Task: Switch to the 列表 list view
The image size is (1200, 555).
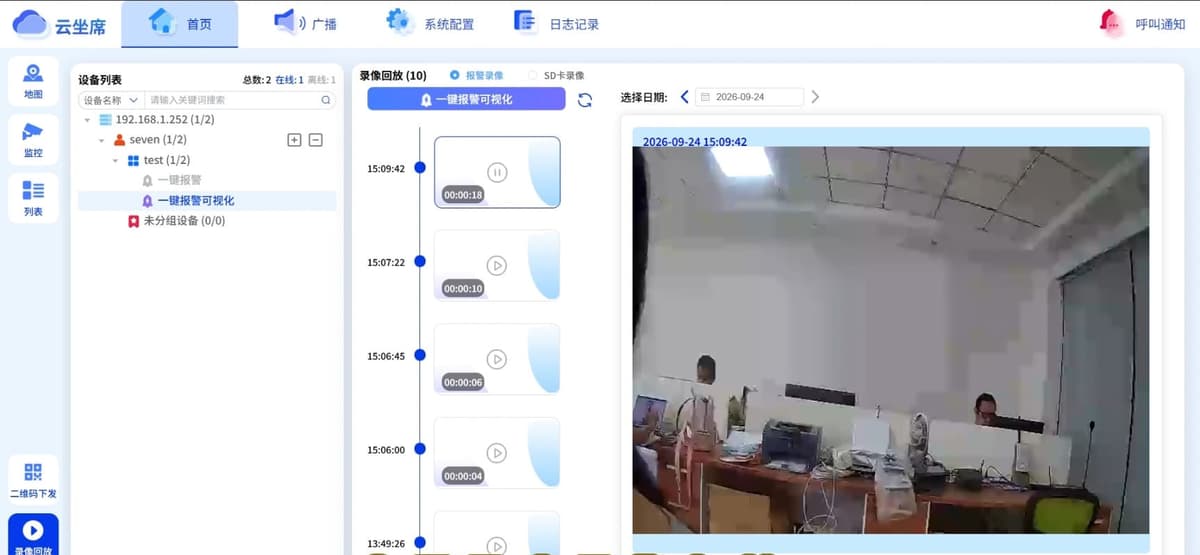Action: [33, 198]
